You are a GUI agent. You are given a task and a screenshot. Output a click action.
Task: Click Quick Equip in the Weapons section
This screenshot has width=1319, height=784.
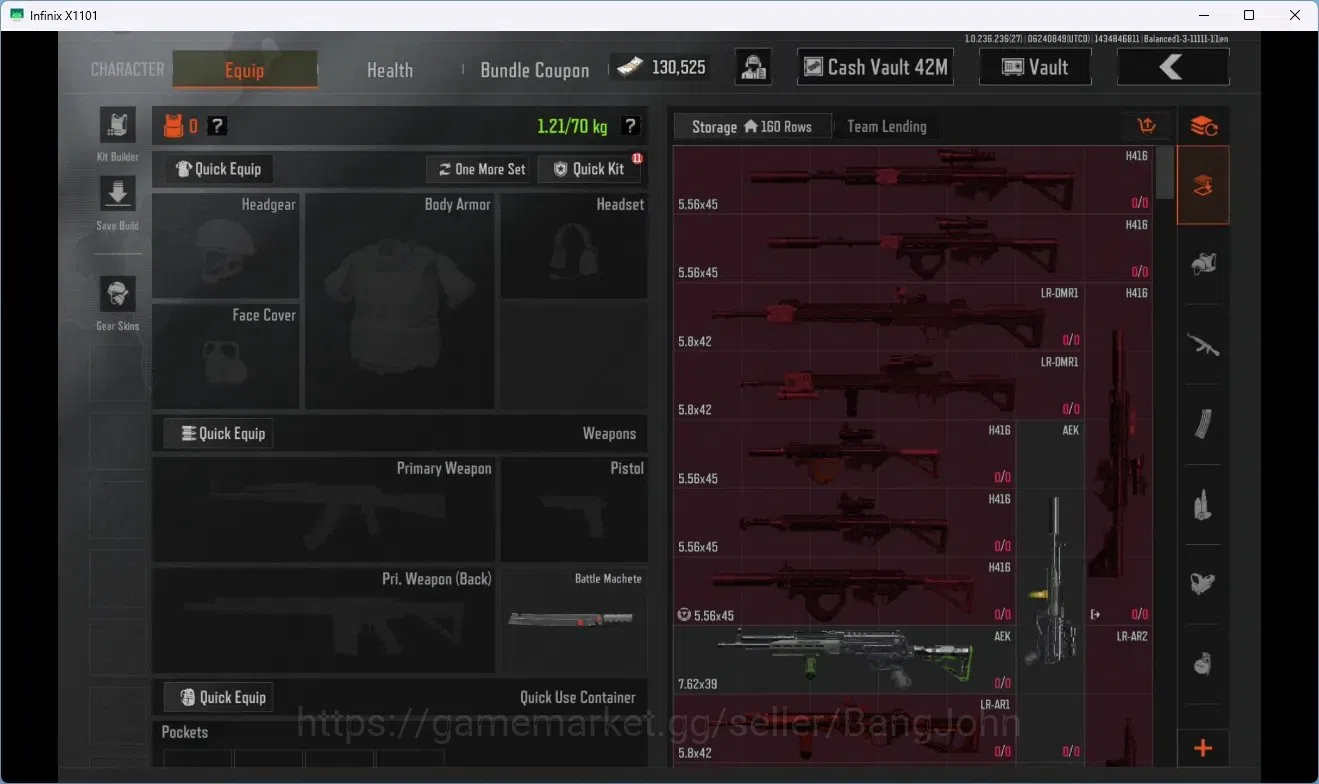click(x=219, y=433)
